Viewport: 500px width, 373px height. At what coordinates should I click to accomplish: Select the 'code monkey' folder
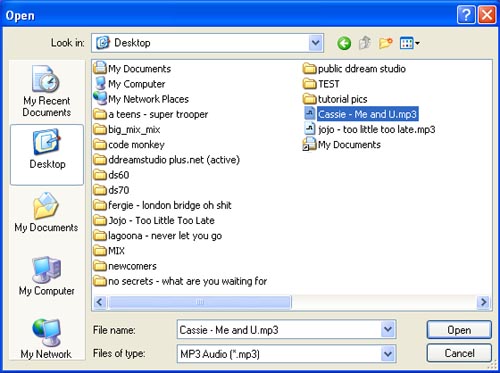coord(129,145)
